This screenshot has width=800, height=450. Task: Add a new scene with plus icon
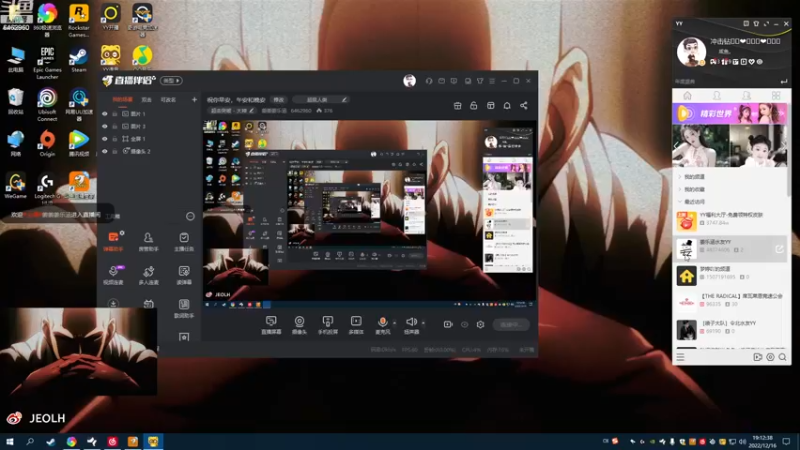click(x=194, y=99)
